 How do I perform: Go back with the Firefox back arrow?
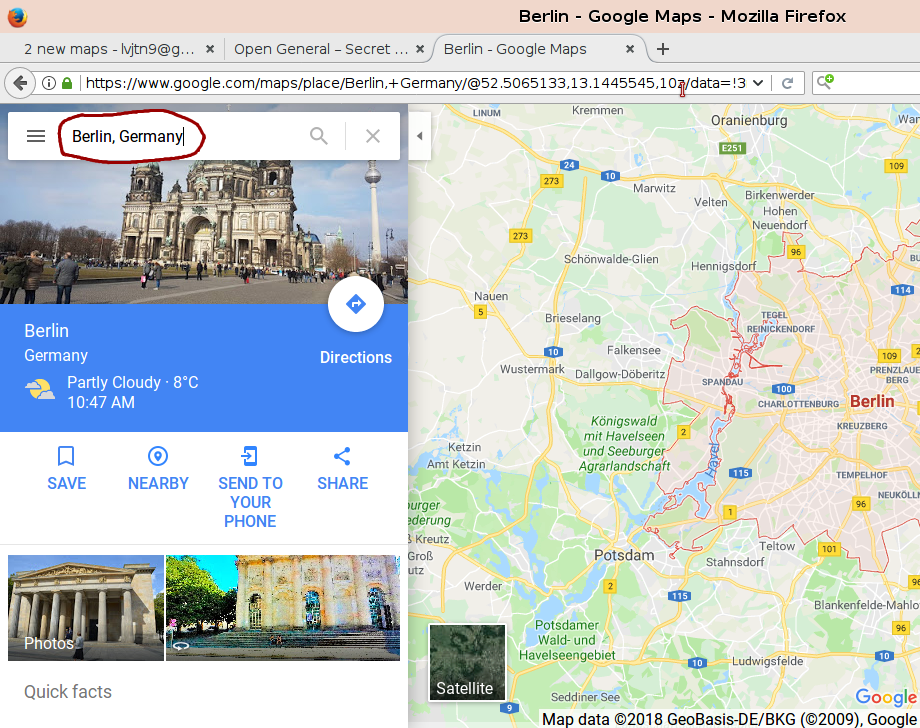coord(20,83)
